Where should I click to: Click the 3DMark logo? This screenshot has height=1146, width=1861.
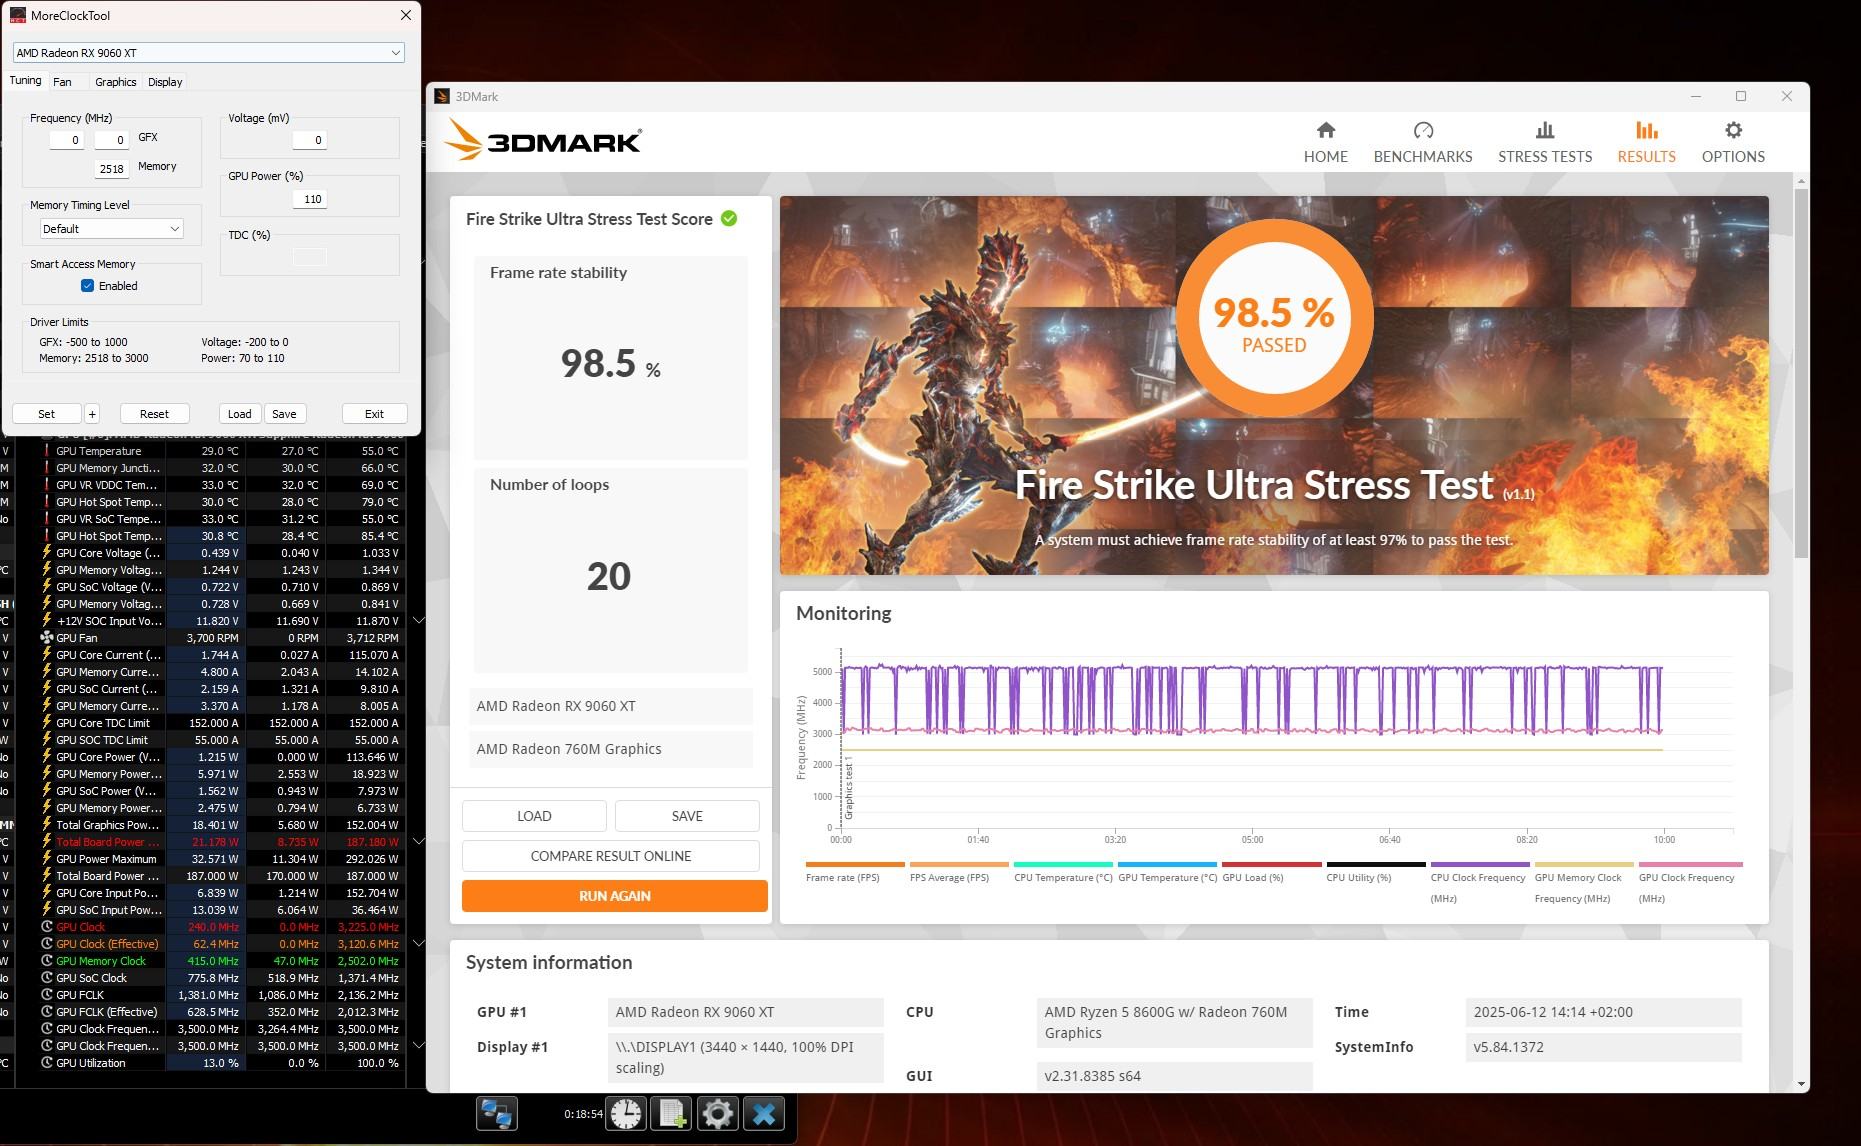click(x=542, y=139)
